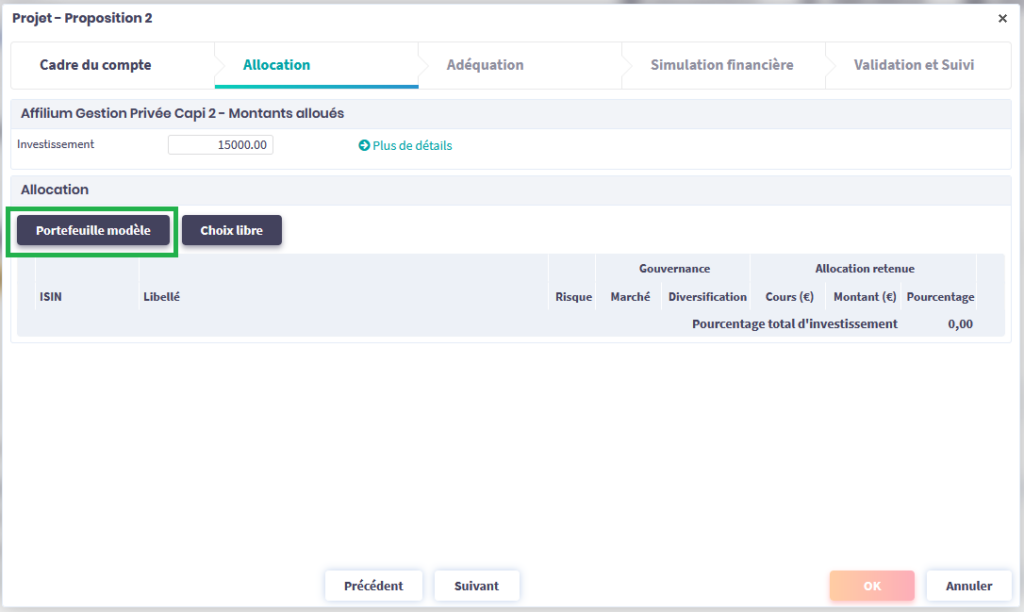The width and height of the screenshot is (1024, 612).
Task: Cancel the dialog with Annuler
Action: 968,586
